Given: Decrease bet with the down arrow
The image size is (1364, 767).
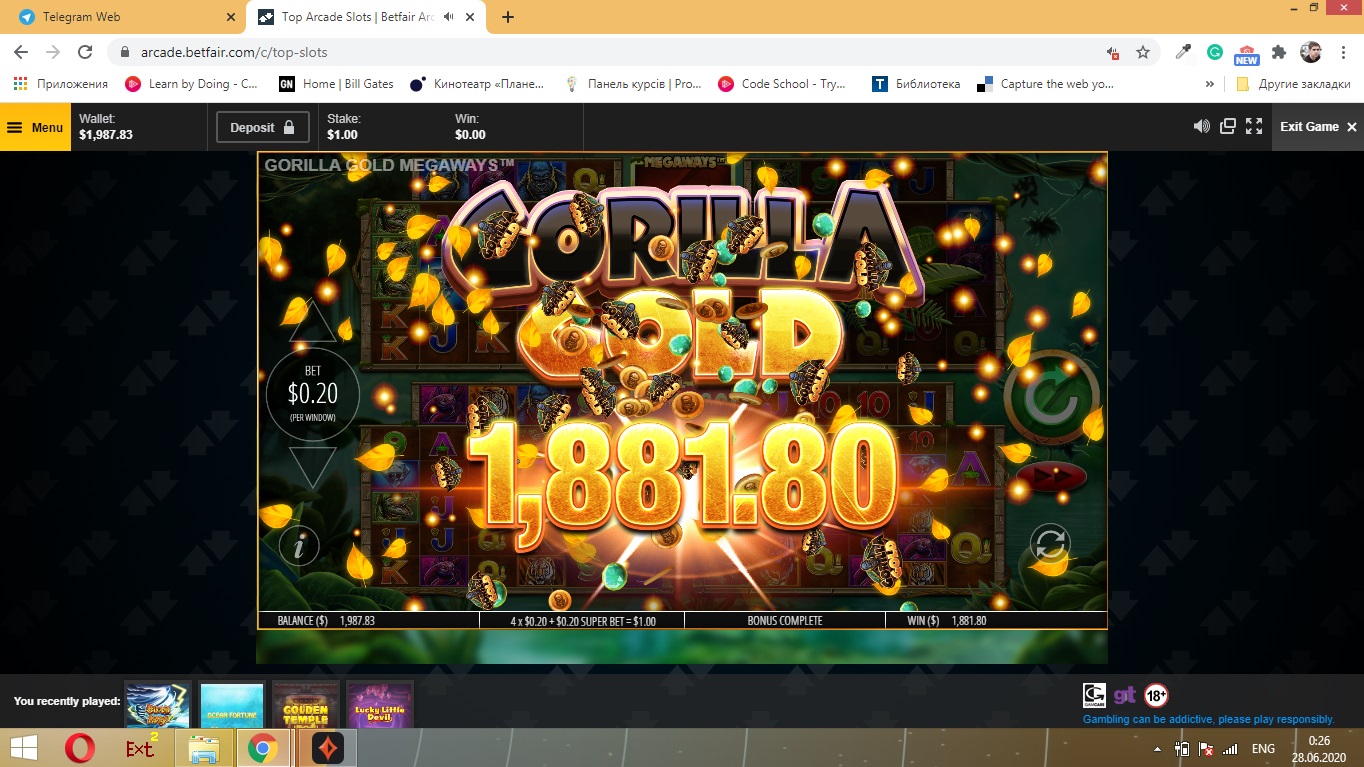Looking at the screenshot, I should pos(313,467).
